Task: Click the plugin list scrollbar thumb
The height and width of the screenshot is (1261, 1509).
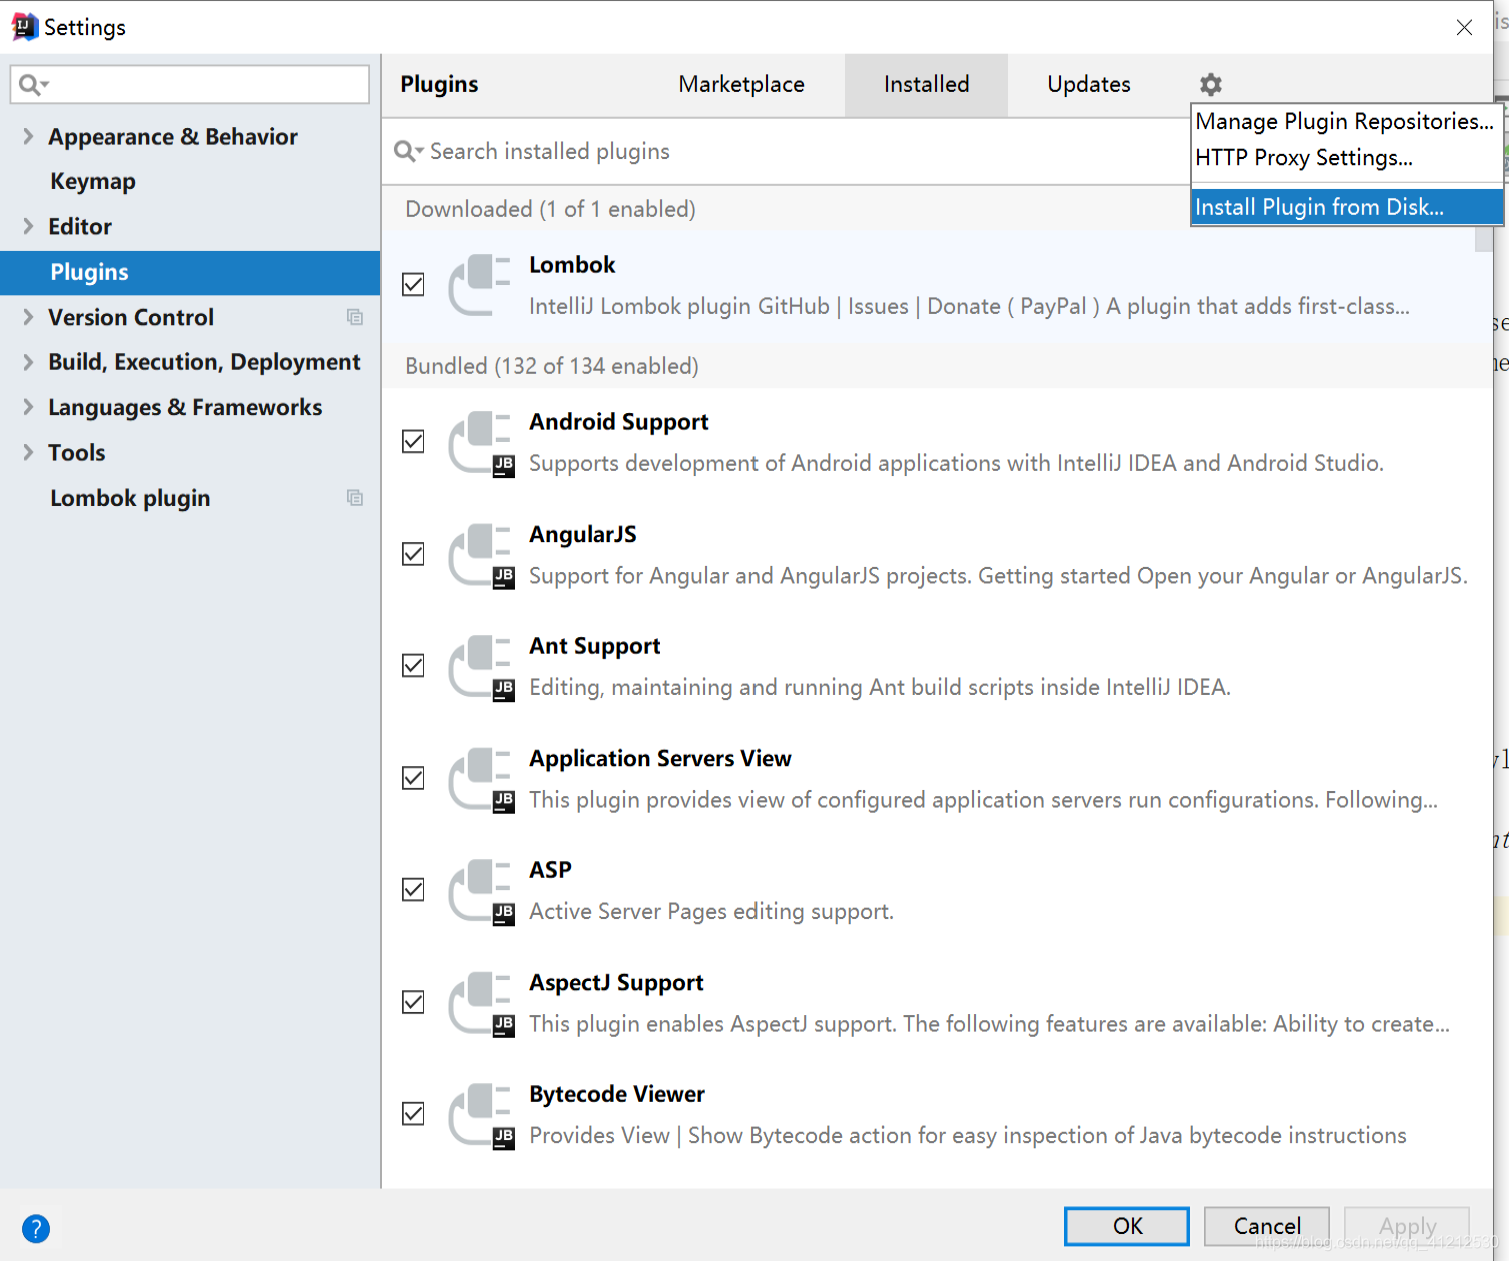Action: tap(1484, 238)
